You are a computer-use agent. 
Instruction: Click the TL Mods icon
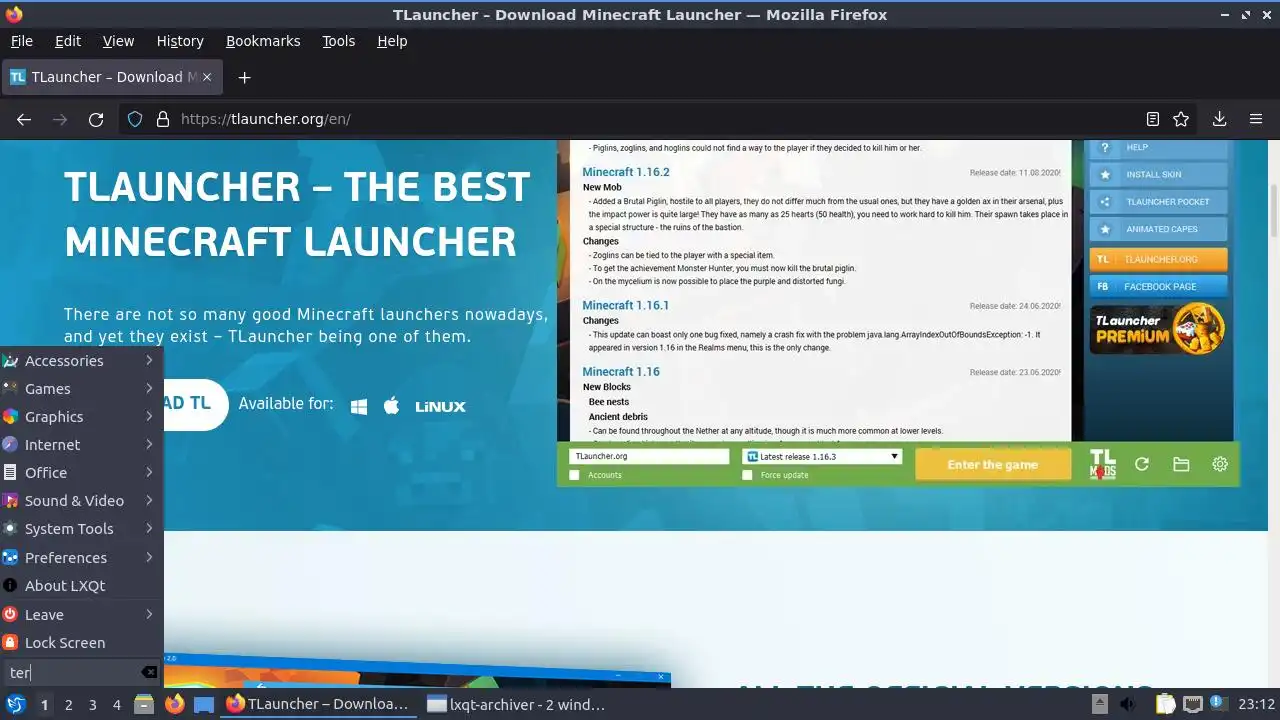tap(1103, 464)
